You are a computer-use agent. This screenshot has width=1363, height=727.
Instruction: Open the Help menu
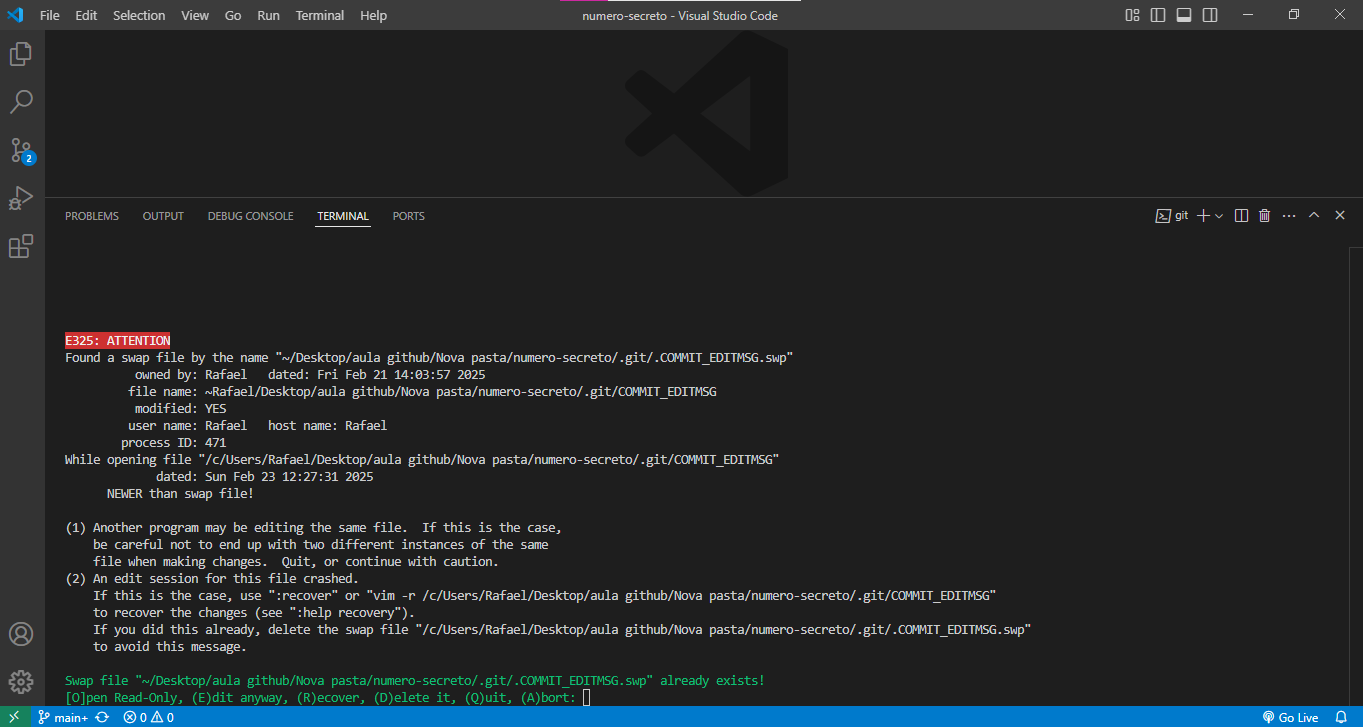click(373, 15)
